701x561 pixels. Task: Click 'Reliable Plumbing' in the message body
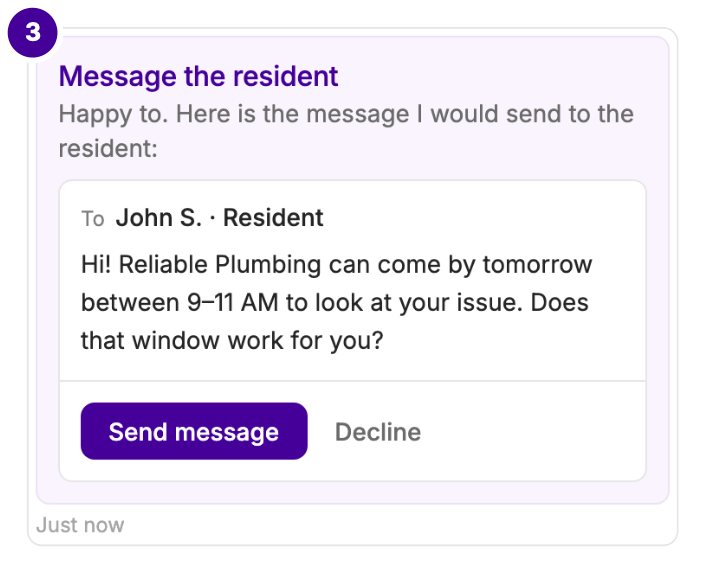pyautogui.click(x=220, y=265)
